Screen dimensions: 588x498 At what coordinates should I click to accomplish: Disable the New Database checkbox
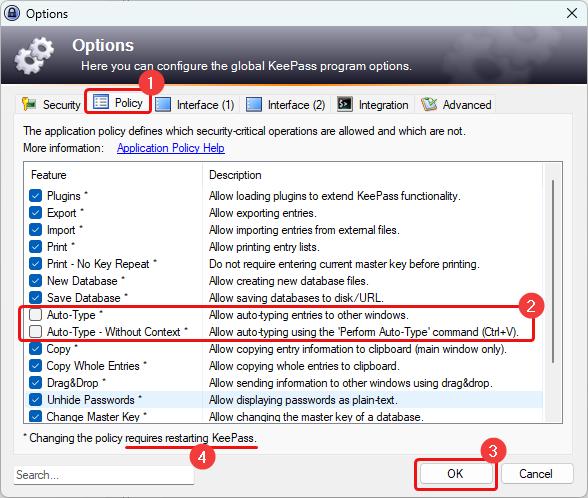click(x=36, y=280)
